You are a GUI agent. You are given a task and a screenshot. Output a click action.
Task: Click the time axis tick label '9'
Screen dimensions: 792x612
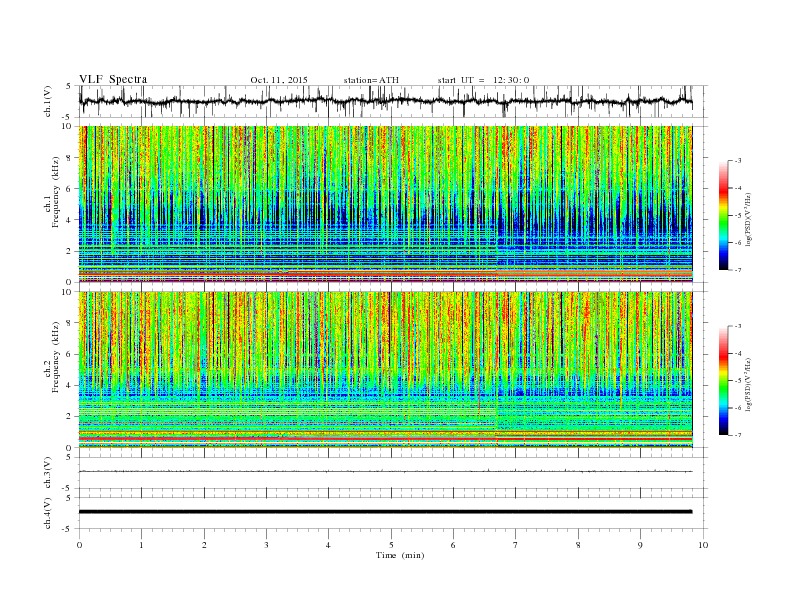point(640,545)
